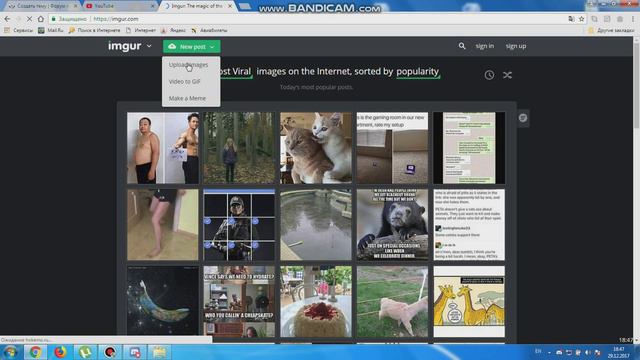The image size is (640, 360).
Task: Open uTorrent from the taskbar
Action: [85, 352]
